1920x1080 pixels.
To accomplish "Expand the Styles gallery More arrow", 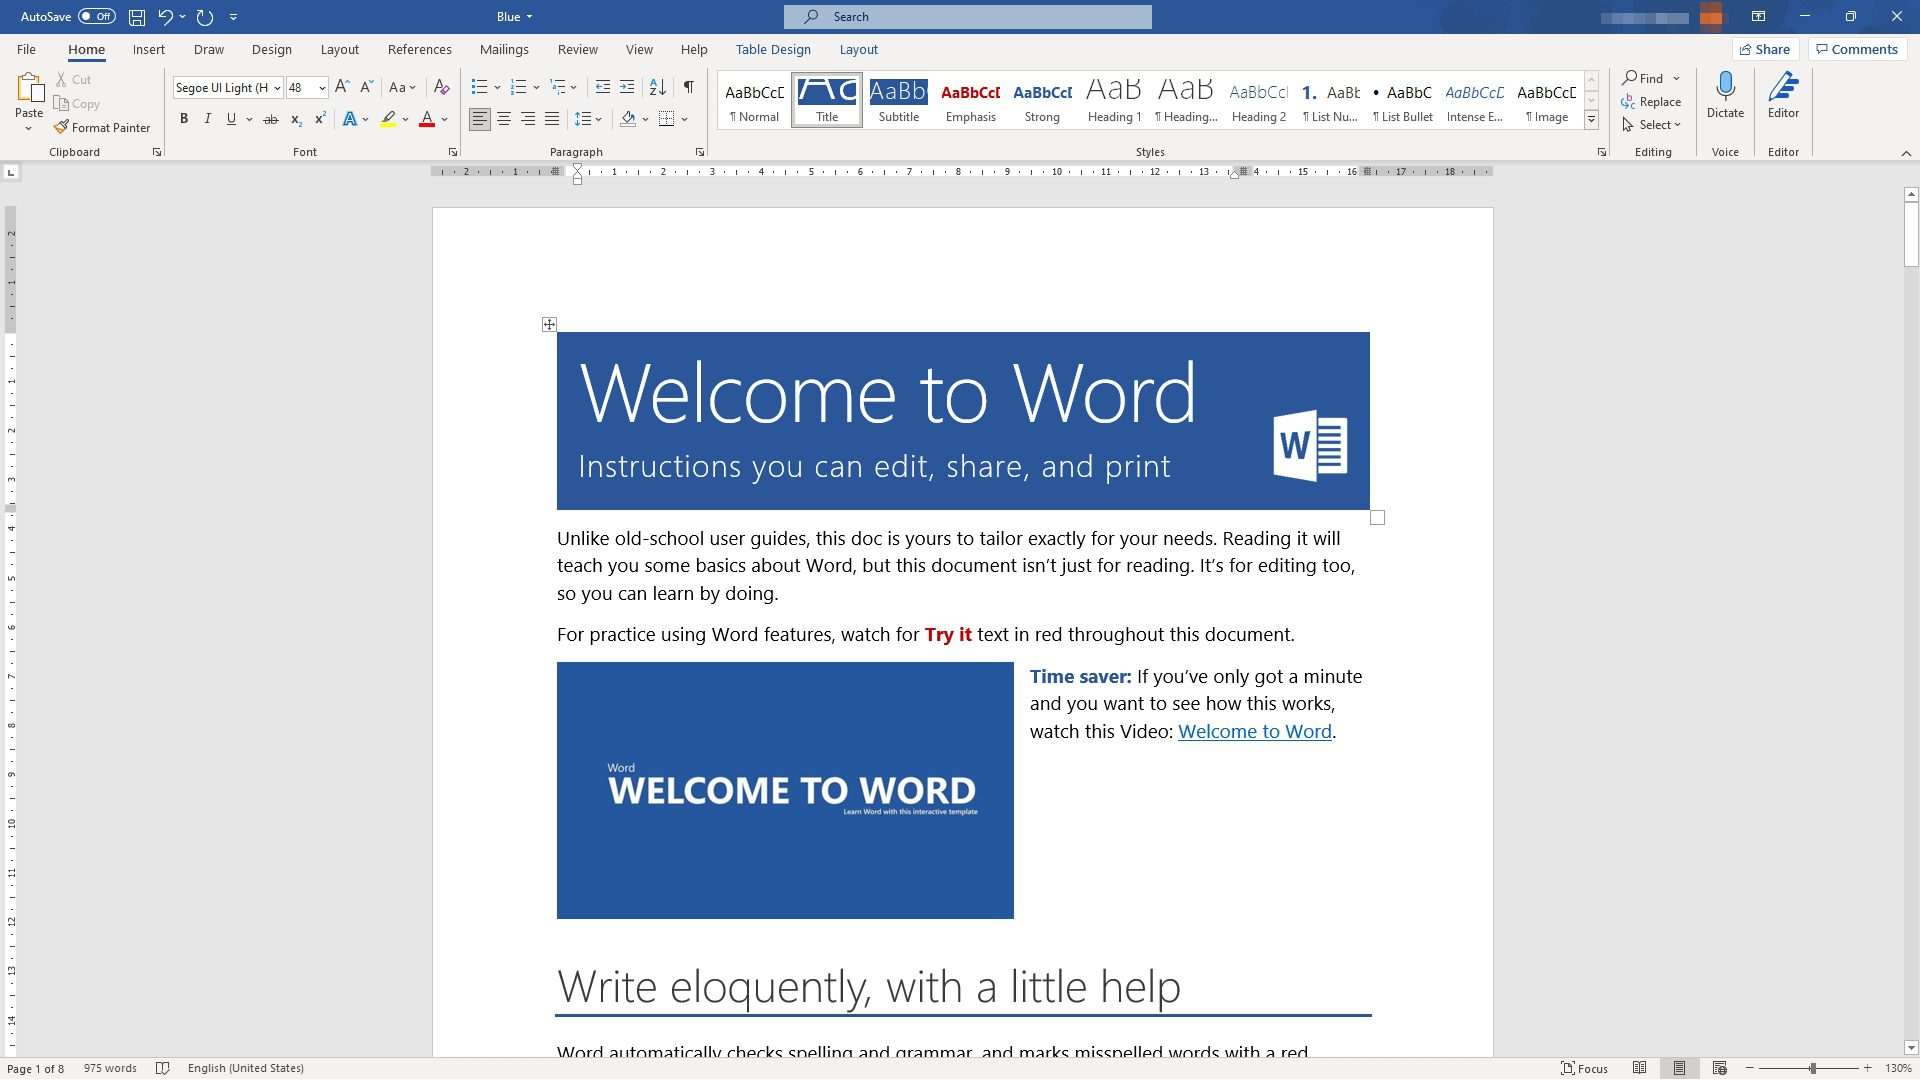I will click(x=1591, y=120).
